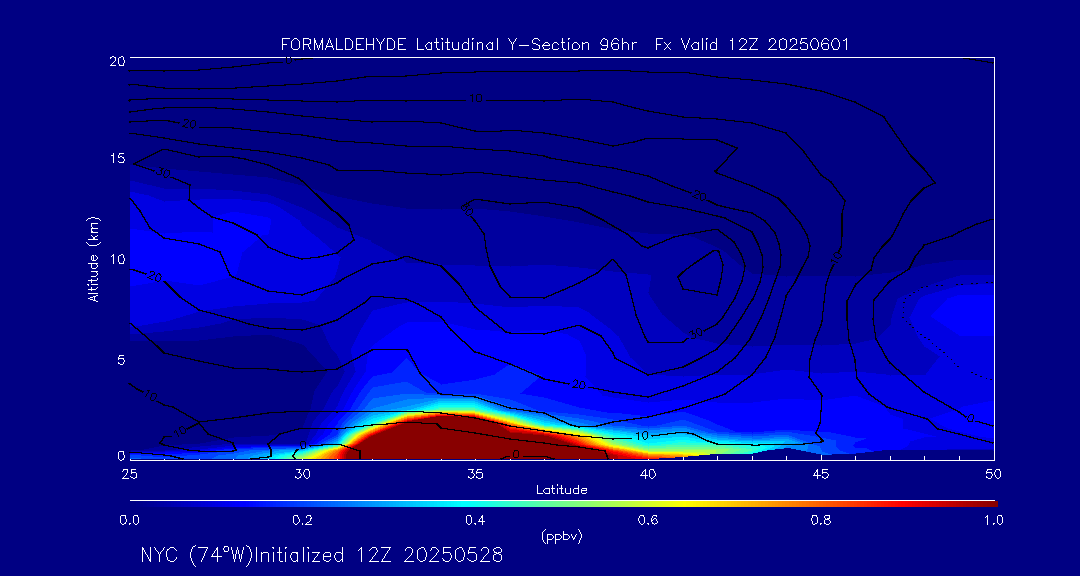This screenshot has width=1080, height=576.
Task: Click the "Latitude" axis label
Action: [x=561, y=490]
